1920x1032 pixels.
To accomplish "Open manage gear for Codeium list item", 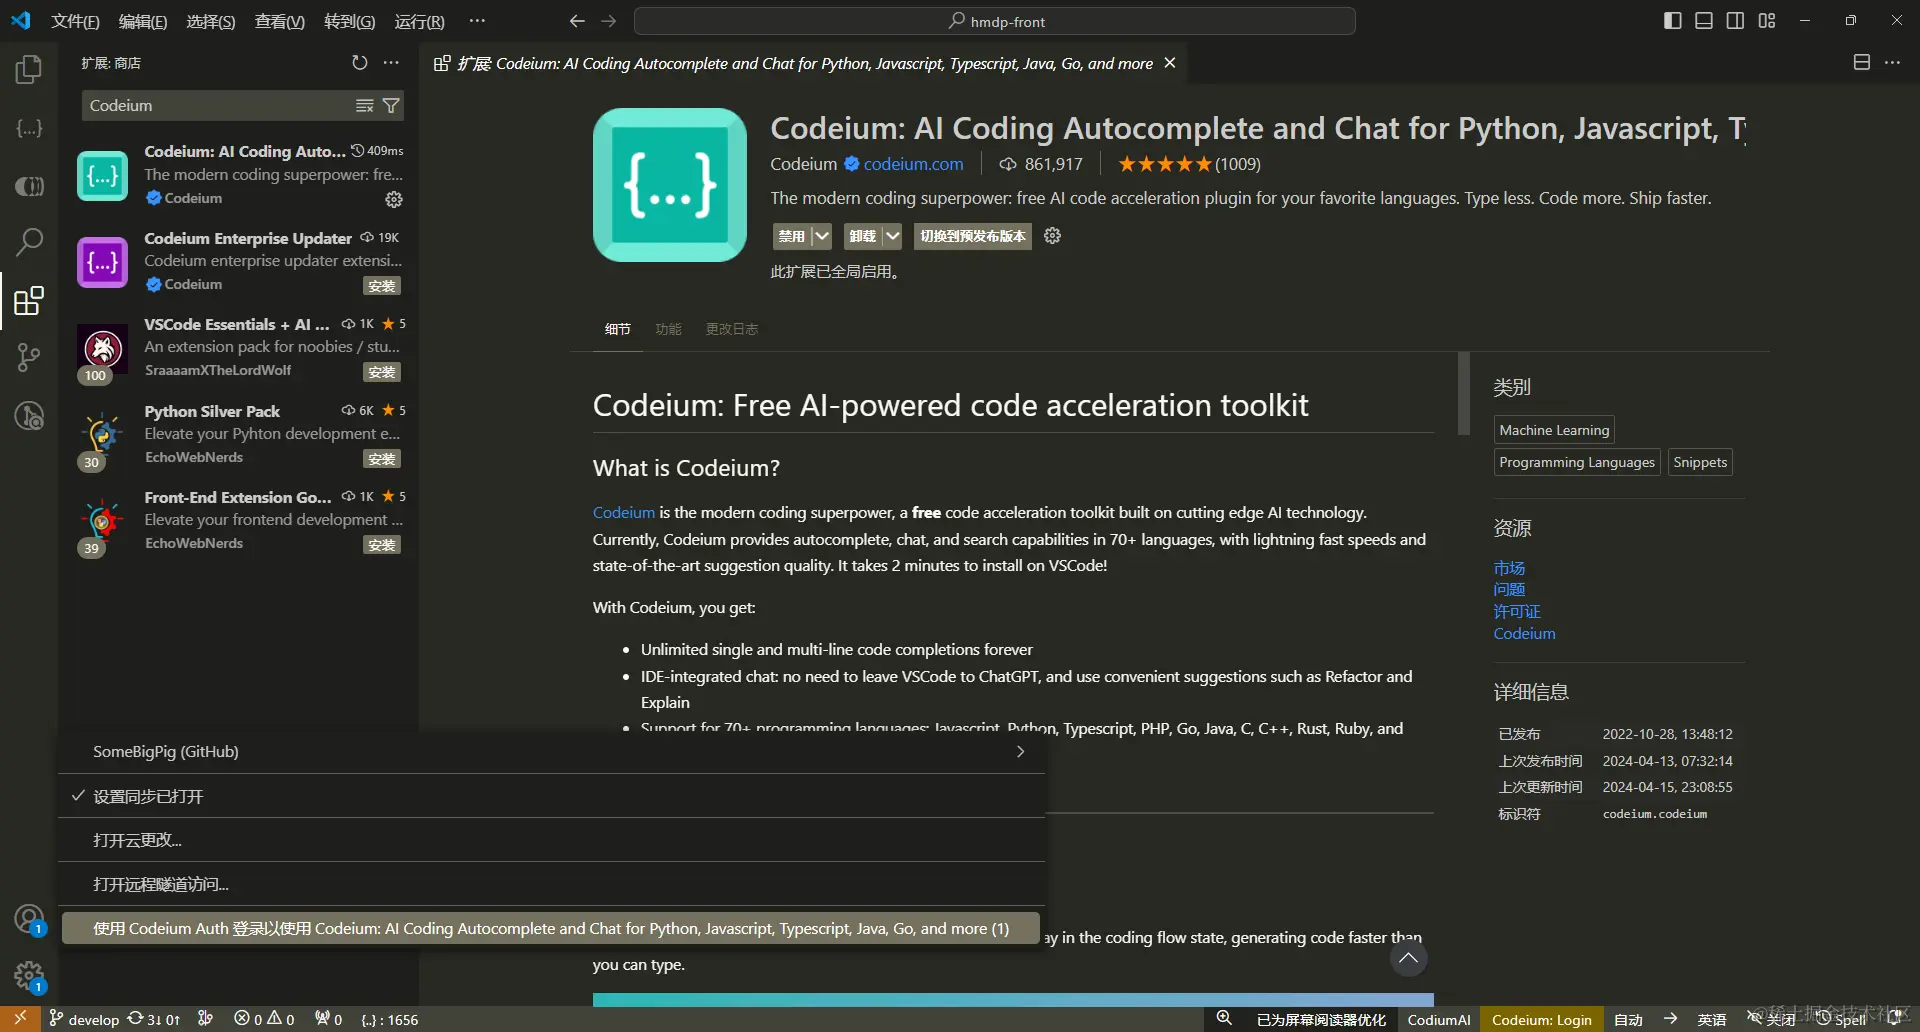I will point(394,200).
